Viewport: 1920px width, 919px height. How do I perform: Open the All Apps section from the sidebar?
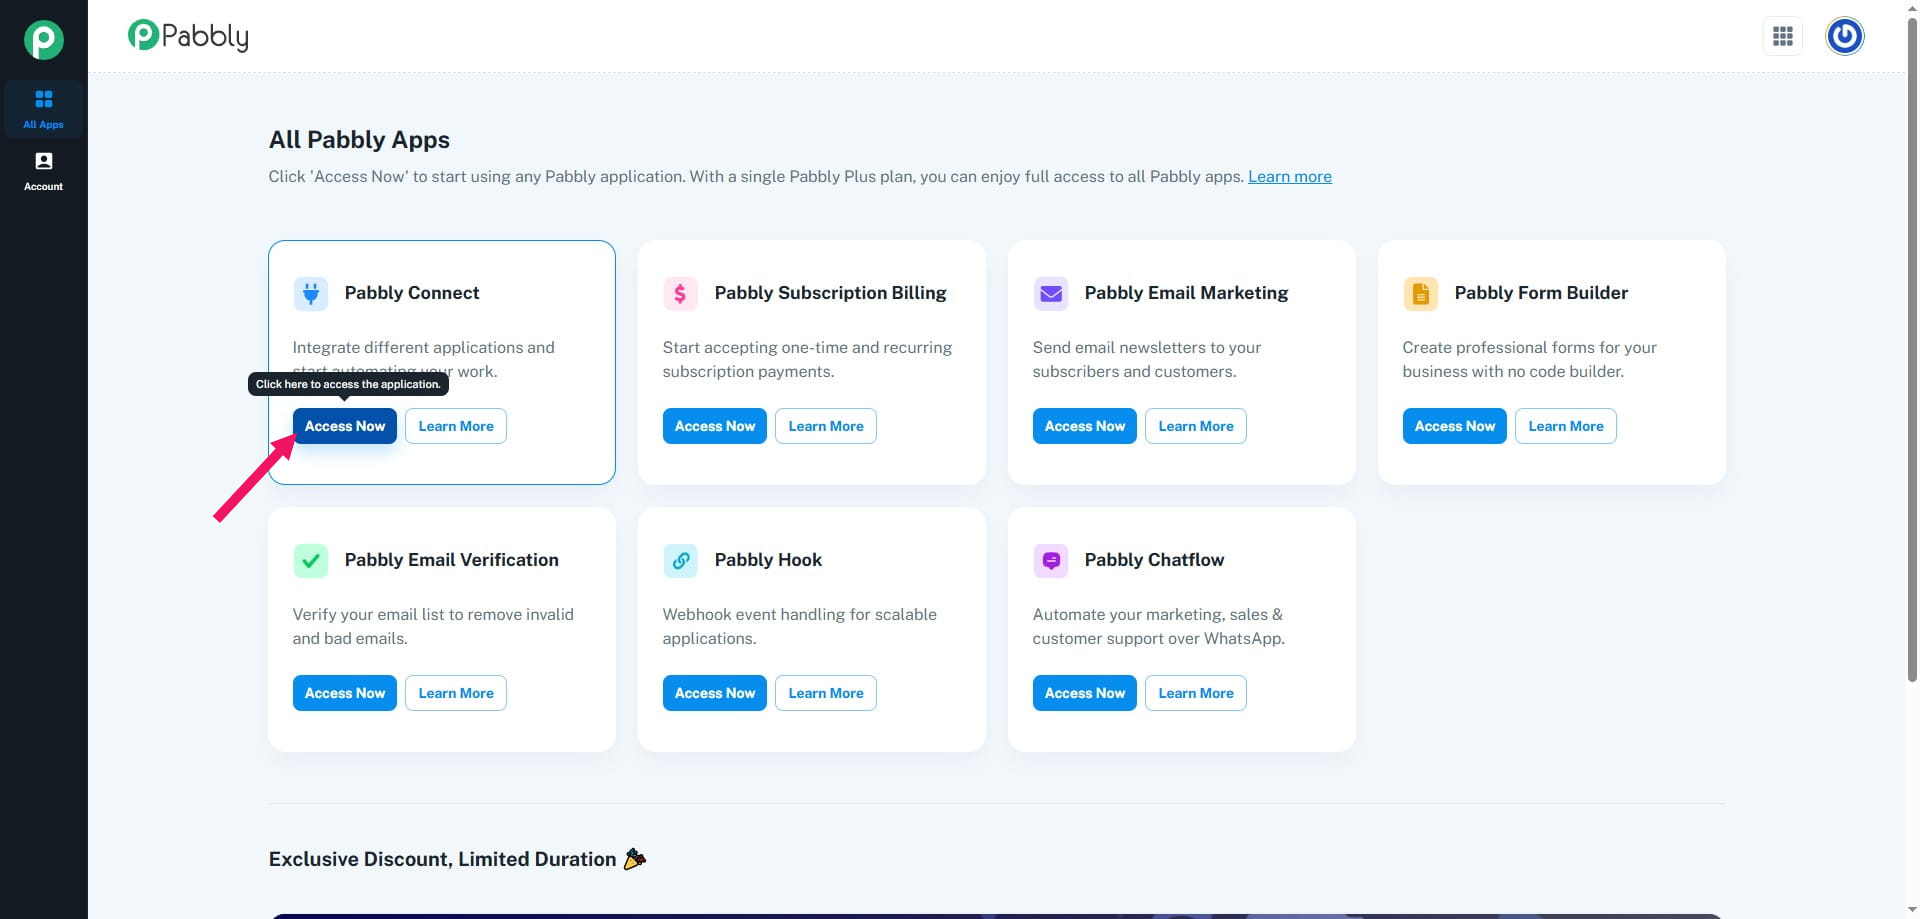pyautogui.click(x=43, y=109)
